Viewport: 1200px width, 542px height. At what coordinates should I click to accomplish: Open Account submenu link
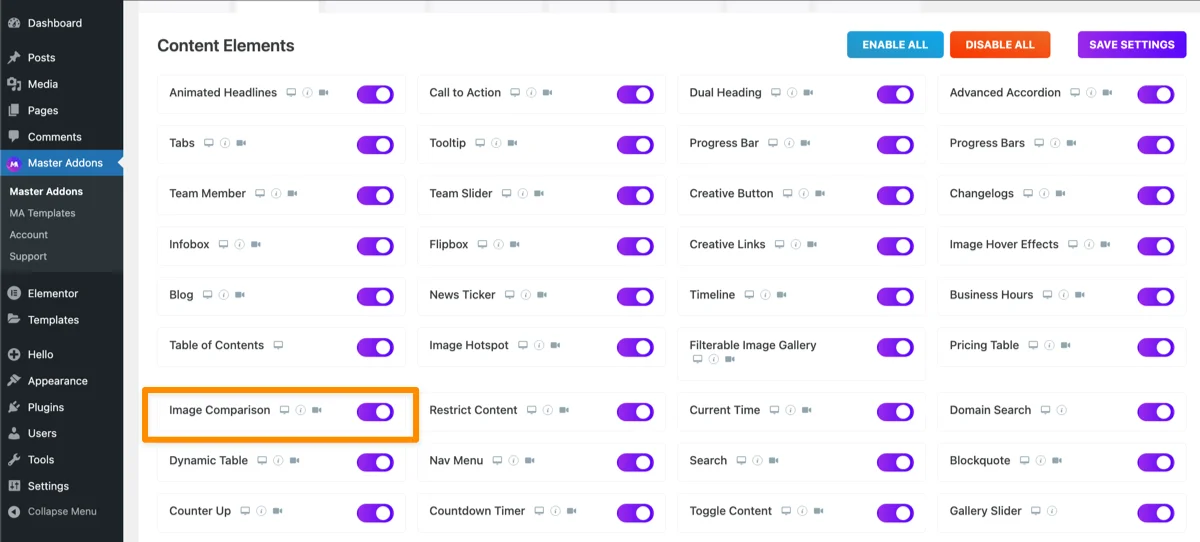[29, 235]
